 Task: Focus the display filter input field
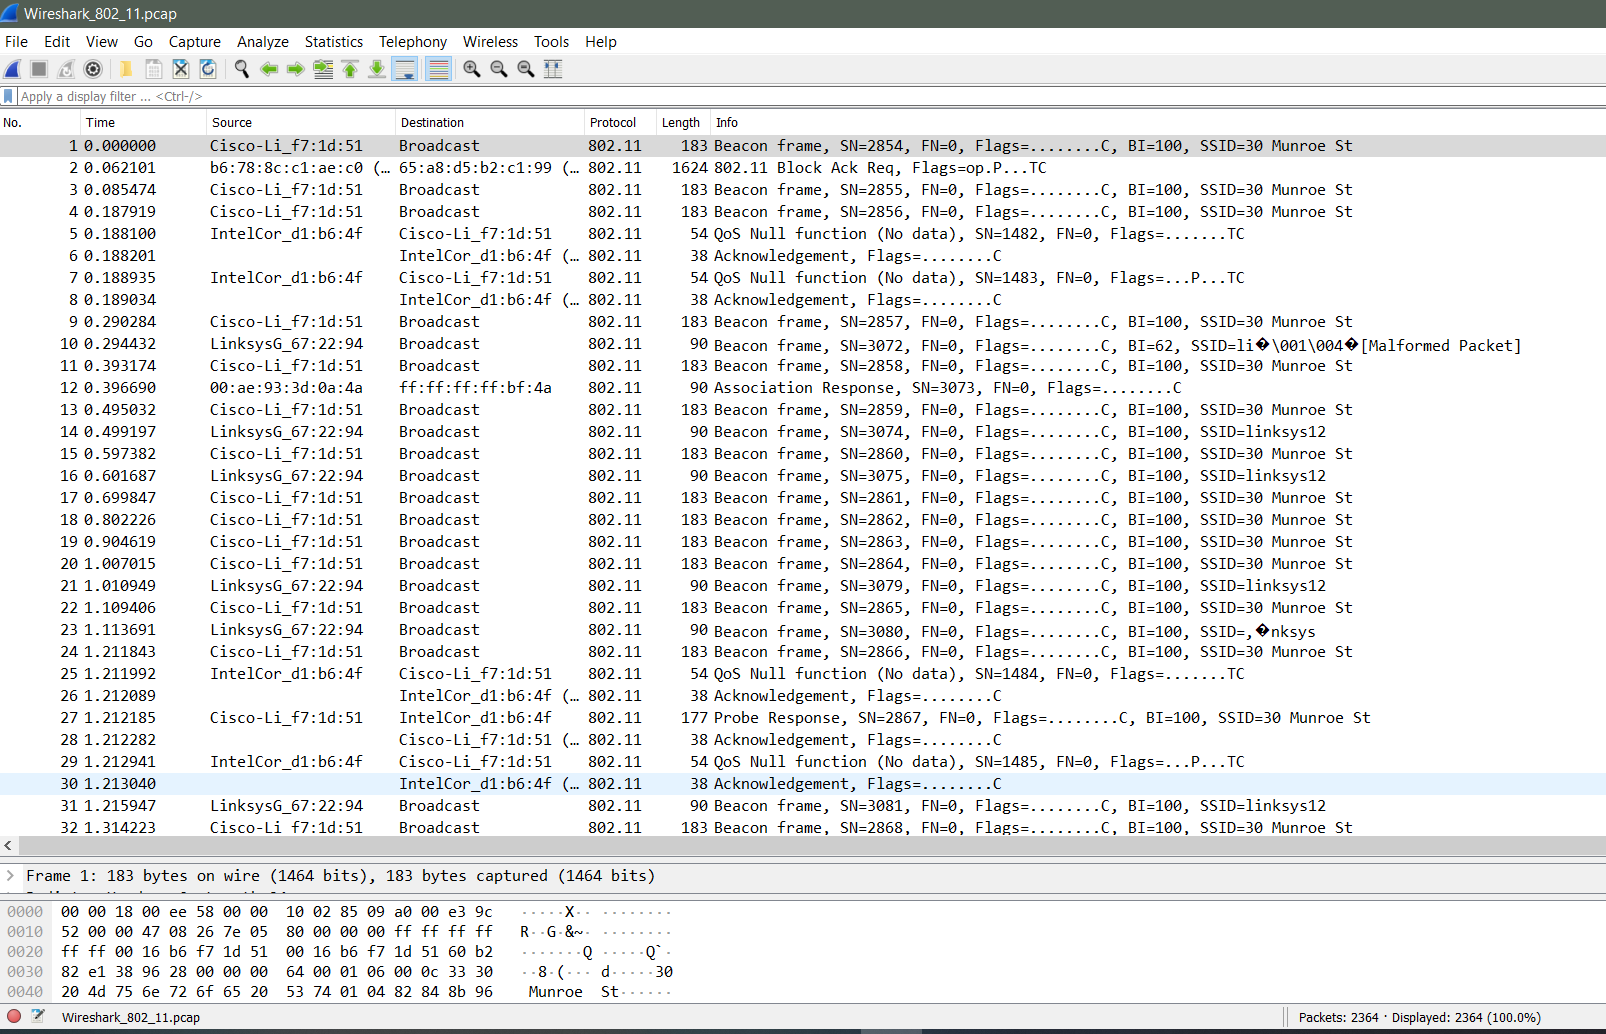coord(810,96)
